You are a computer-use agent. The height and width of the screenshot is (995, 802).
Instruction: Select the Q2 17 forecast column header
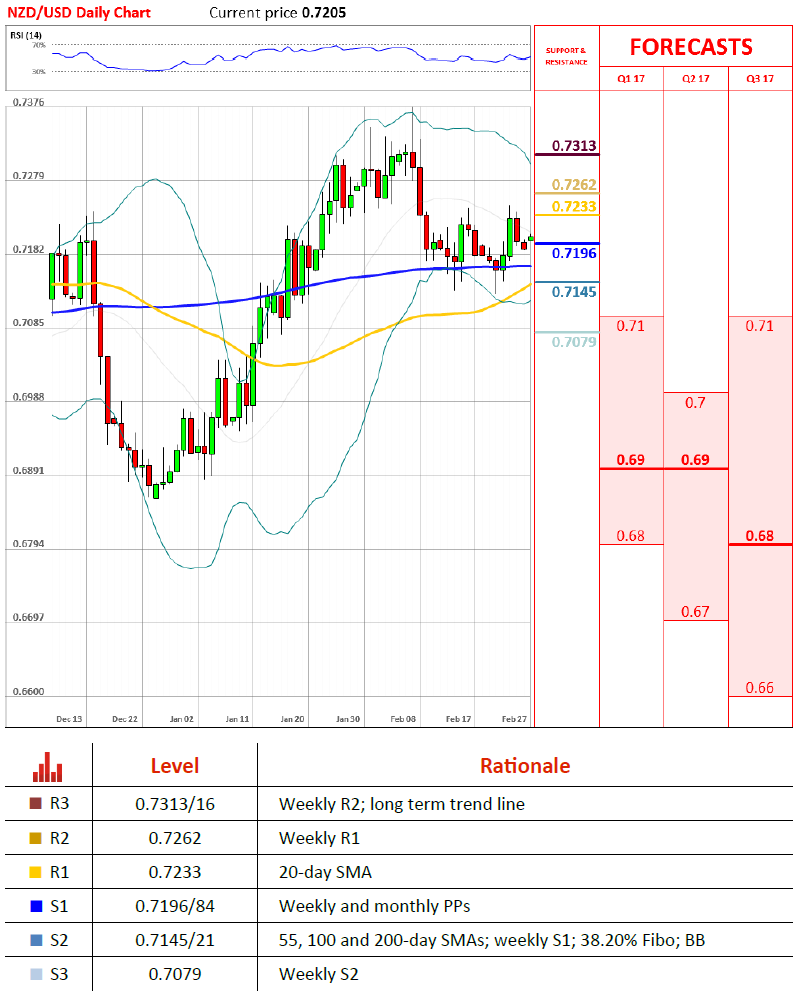pos(695,79)
